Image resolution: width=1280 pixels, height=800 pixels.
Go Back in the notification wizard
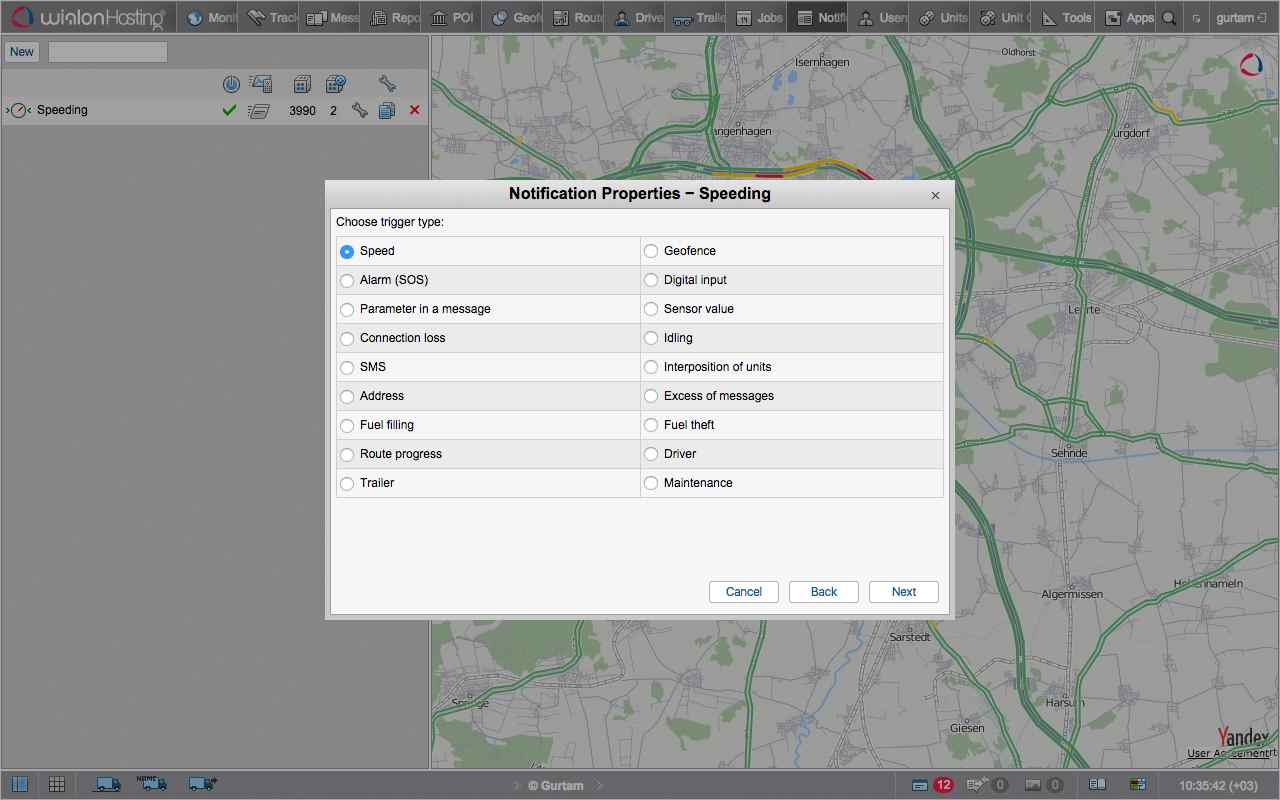coord(823,592)
